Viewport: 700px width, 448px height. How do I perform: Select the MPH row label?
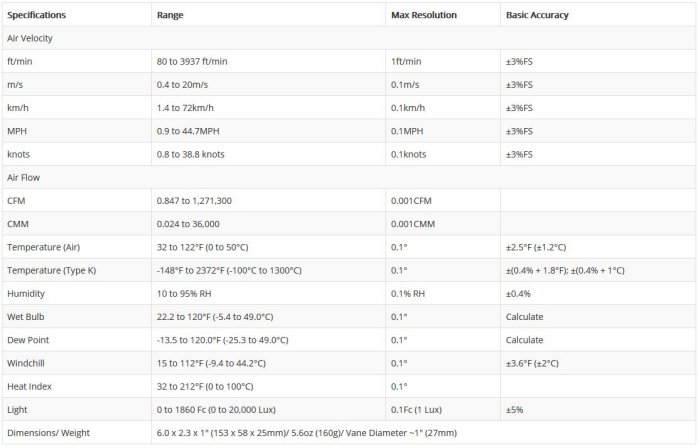[x=17, y=131]
